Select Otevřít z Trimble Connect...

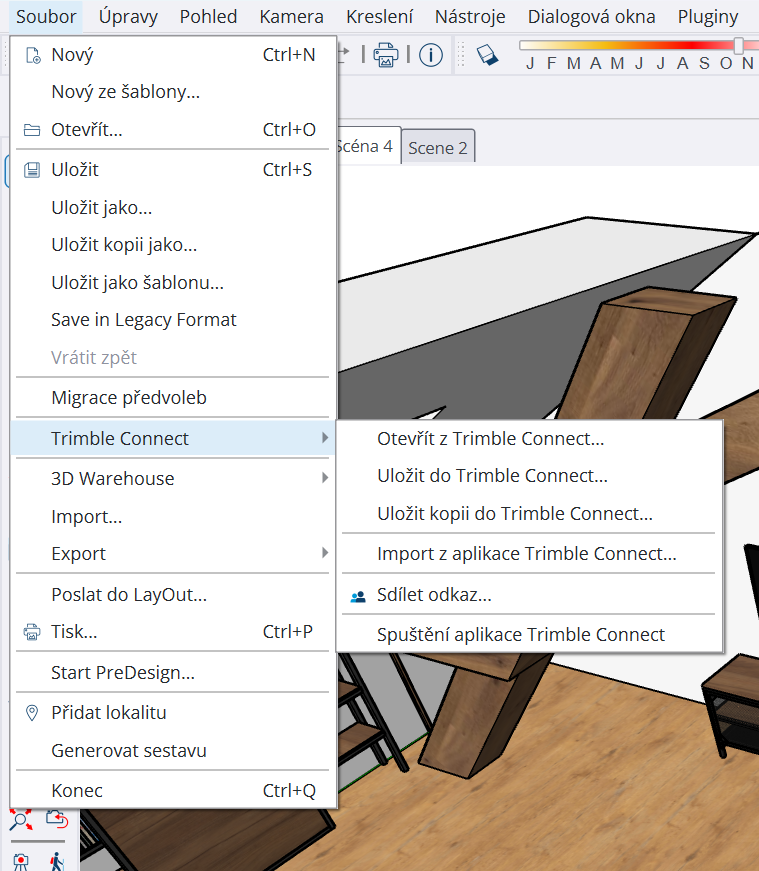point(490,438)
